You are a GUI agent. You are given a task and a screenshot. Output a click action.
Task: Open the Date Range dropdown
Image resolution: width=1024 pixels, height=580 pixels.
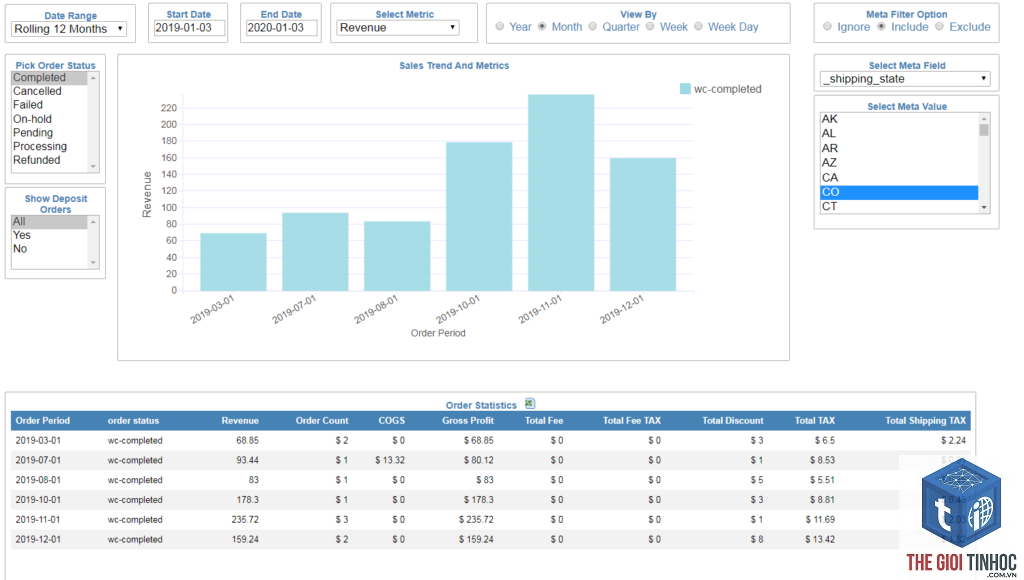(69, 29)
